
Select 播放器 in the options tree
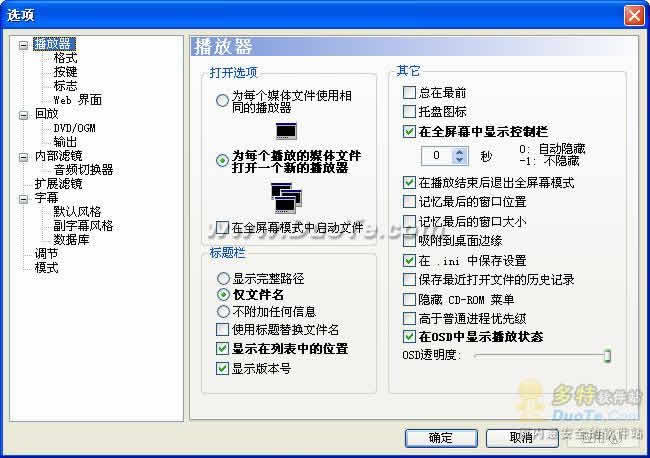(54, 44)
